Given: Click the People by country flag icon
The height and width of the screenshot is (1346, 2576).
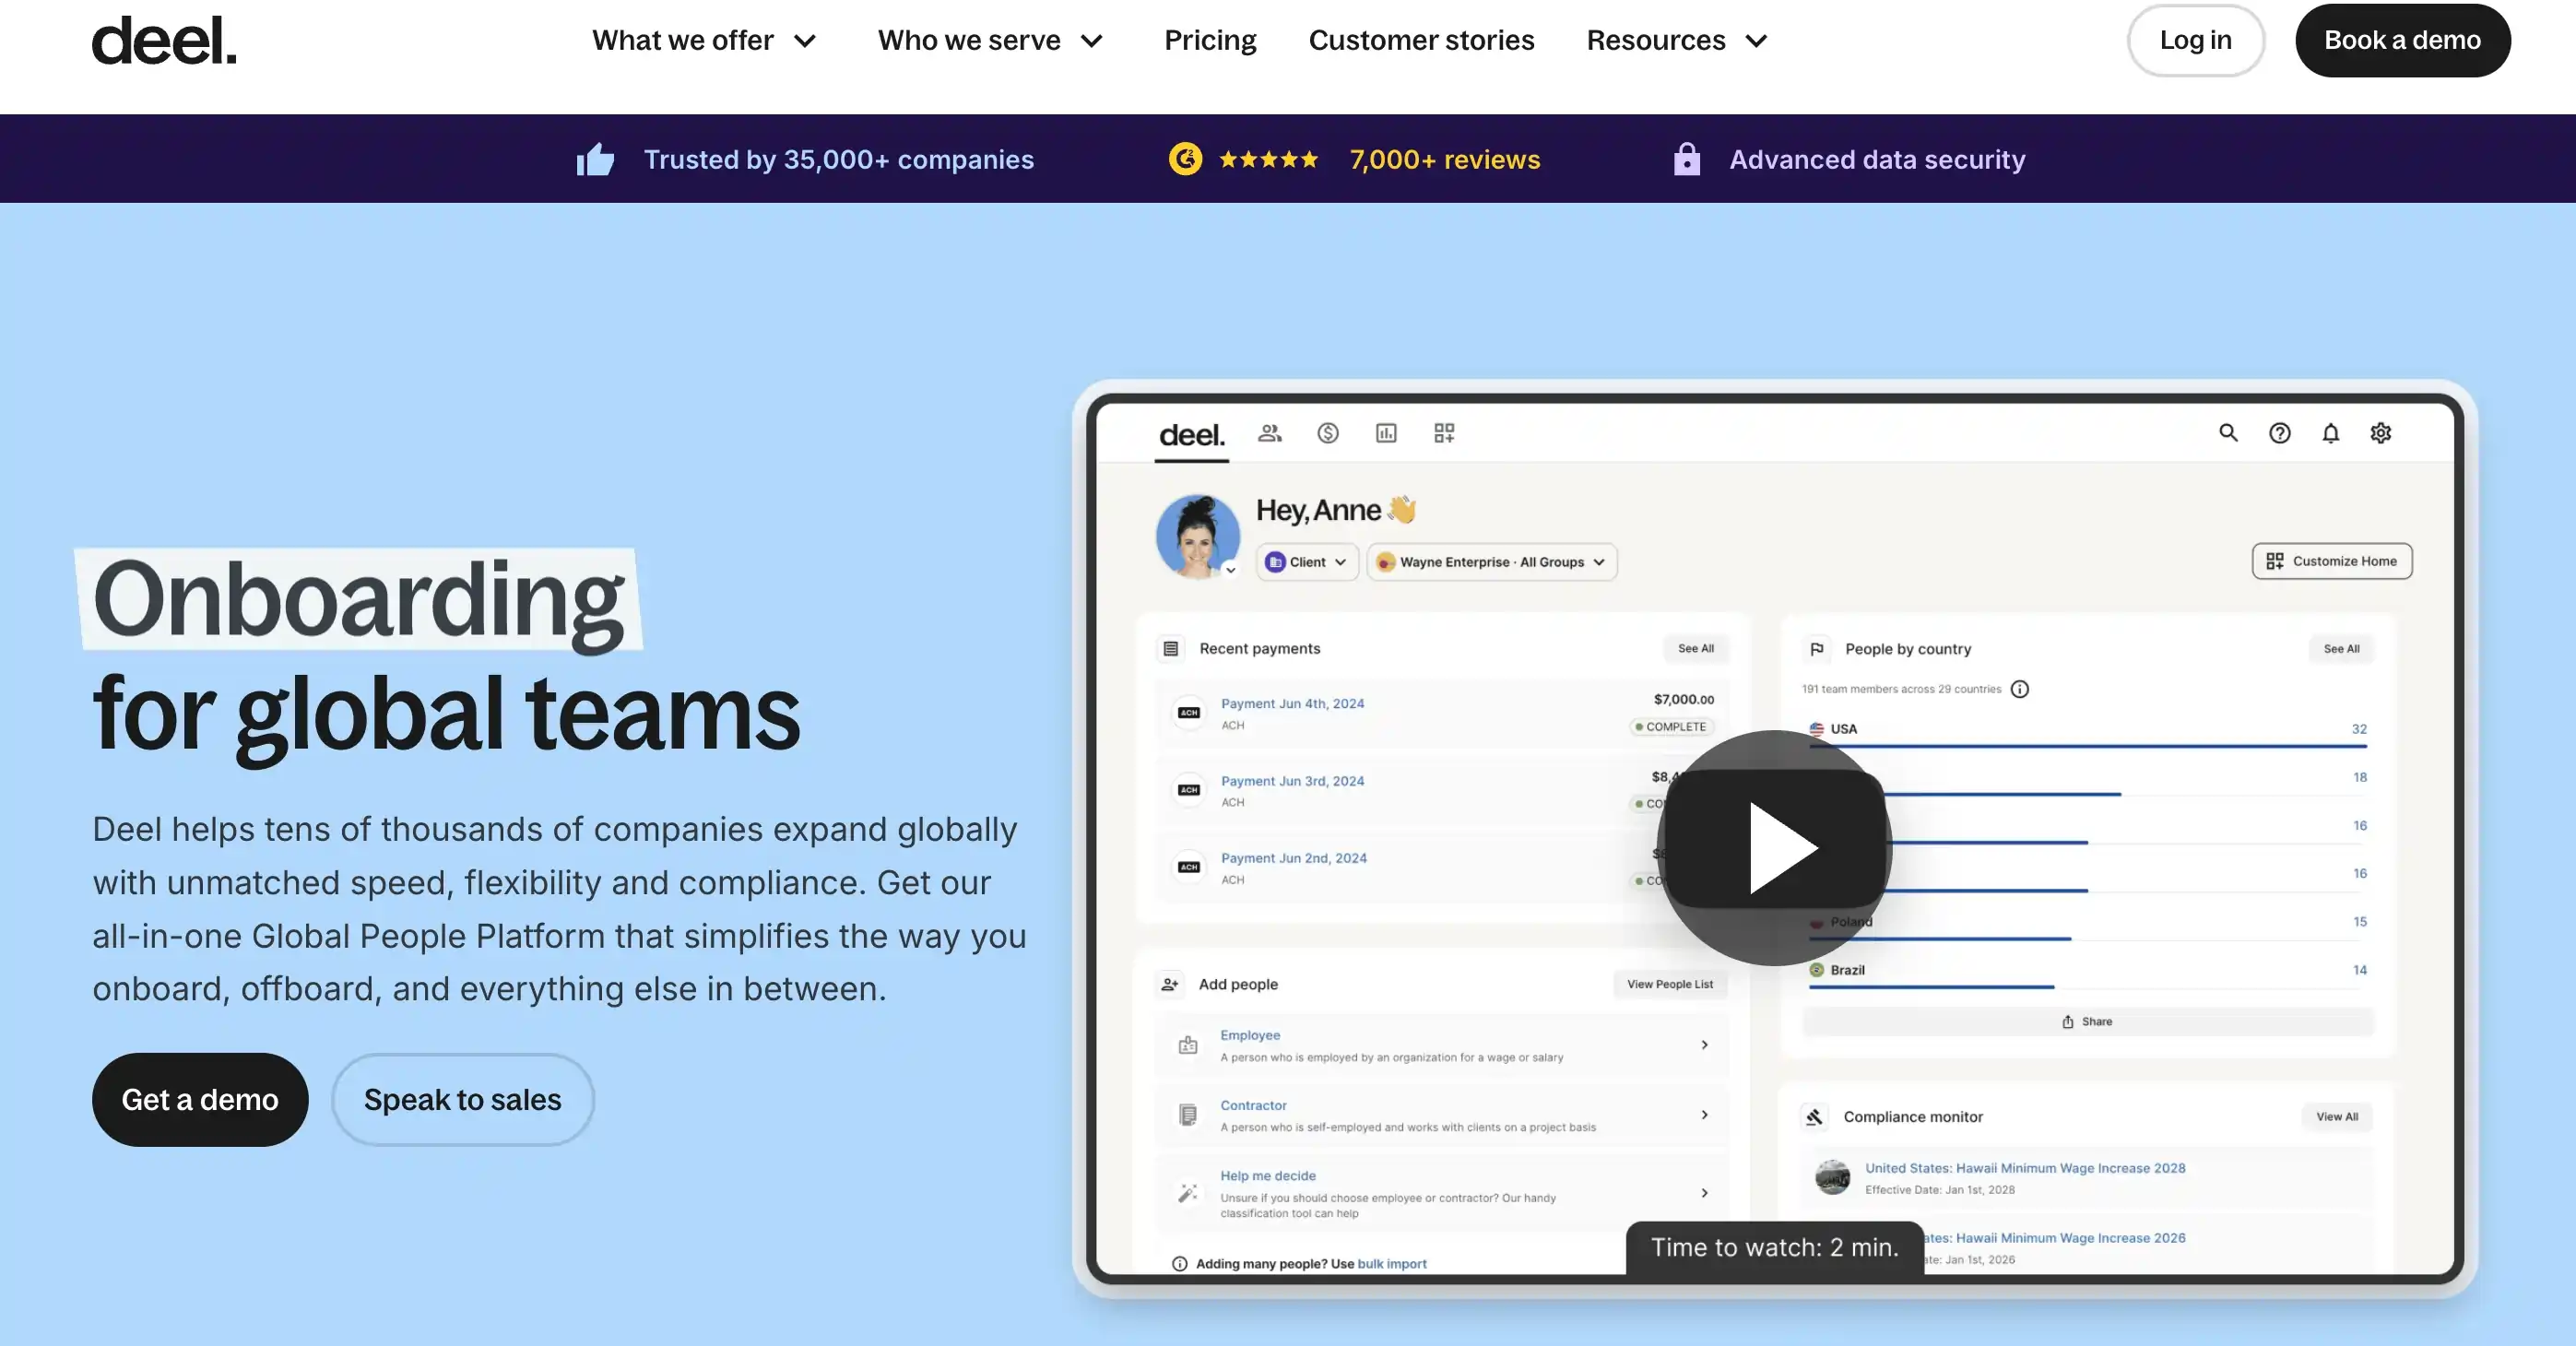Looking at the screenshot, I should (1817, 649).
